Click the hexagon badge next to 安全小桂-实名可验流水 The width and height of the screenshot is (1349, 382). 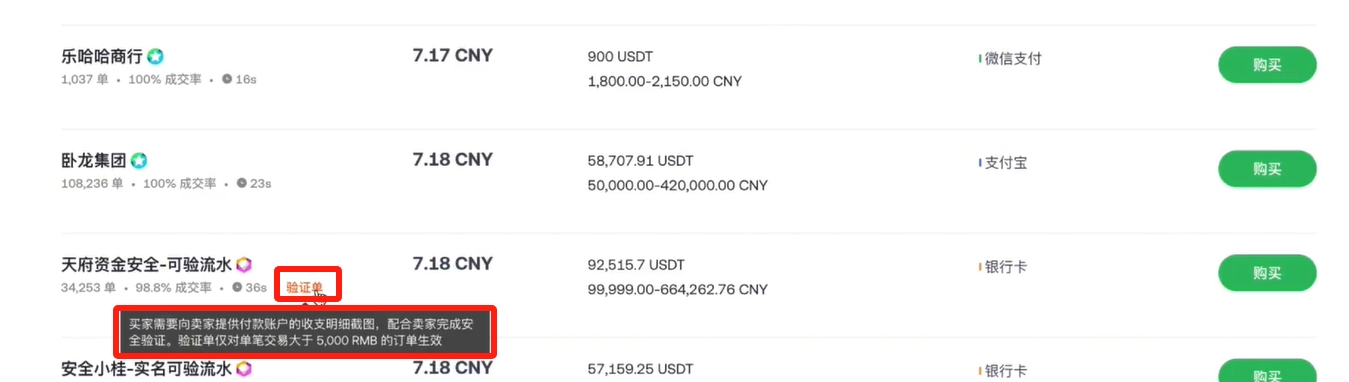coord(243,369)
